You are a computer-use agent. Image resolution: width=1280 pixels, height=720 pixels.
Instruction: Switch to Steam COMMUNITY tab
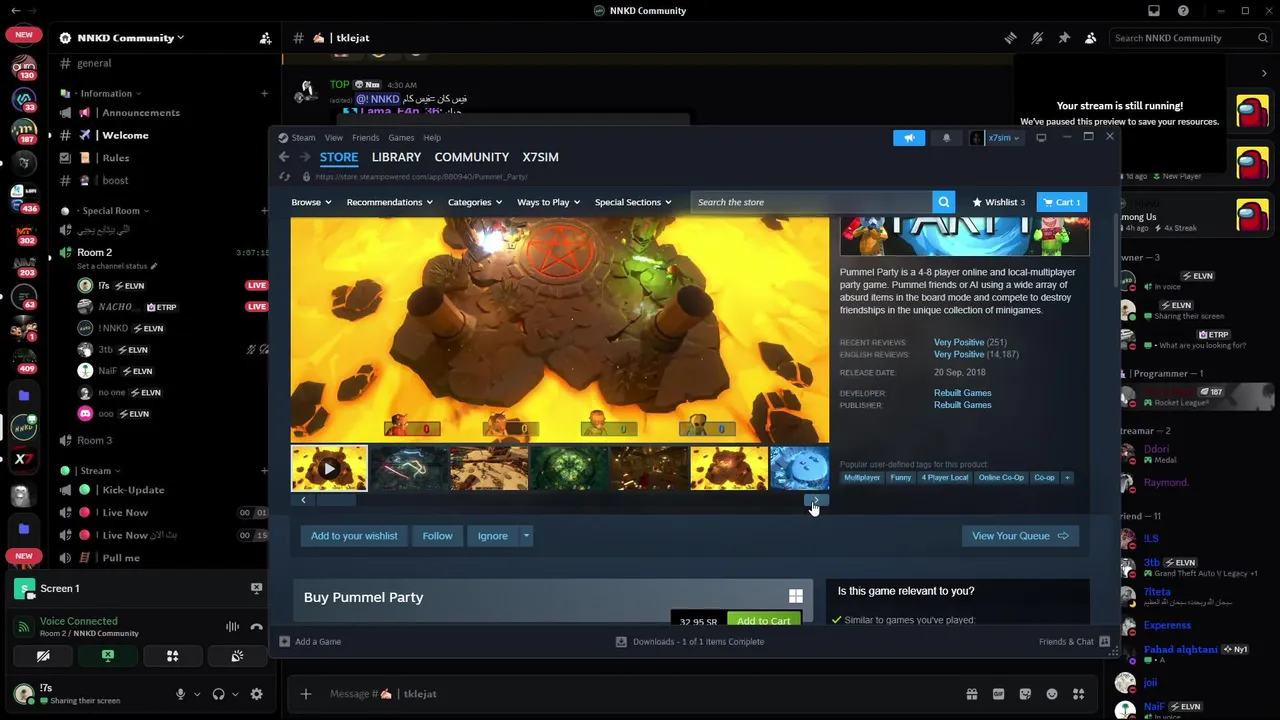(472, 157)
